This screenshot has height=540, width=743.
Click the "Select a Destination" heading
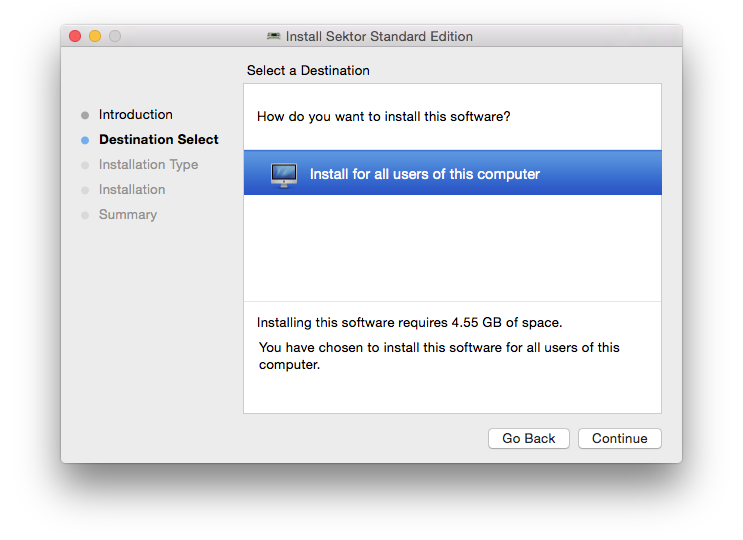click(308, 71)
